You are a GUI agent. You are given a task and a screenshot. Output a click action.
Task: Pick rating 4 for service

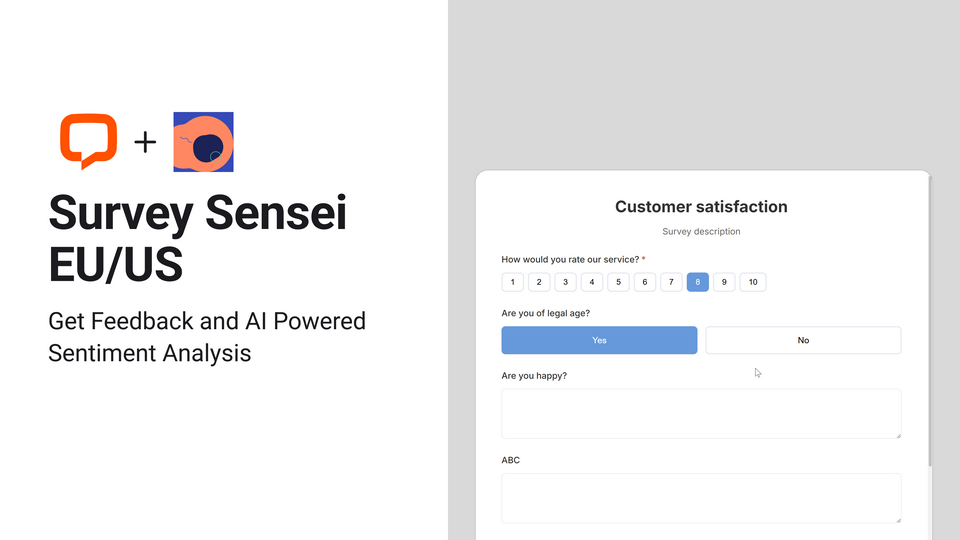coord(592,282)
